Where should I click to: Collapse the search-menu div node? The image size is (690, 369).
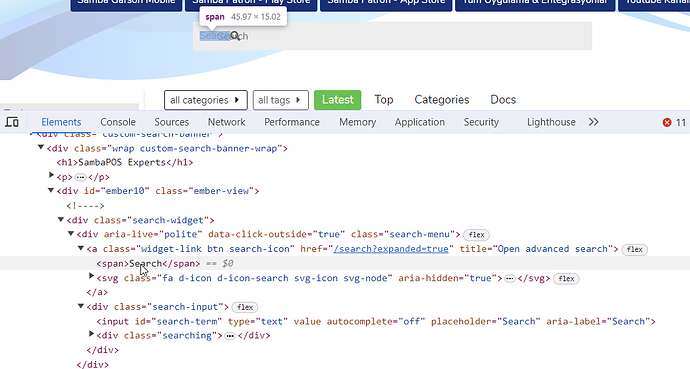click(x=71, y=234)
